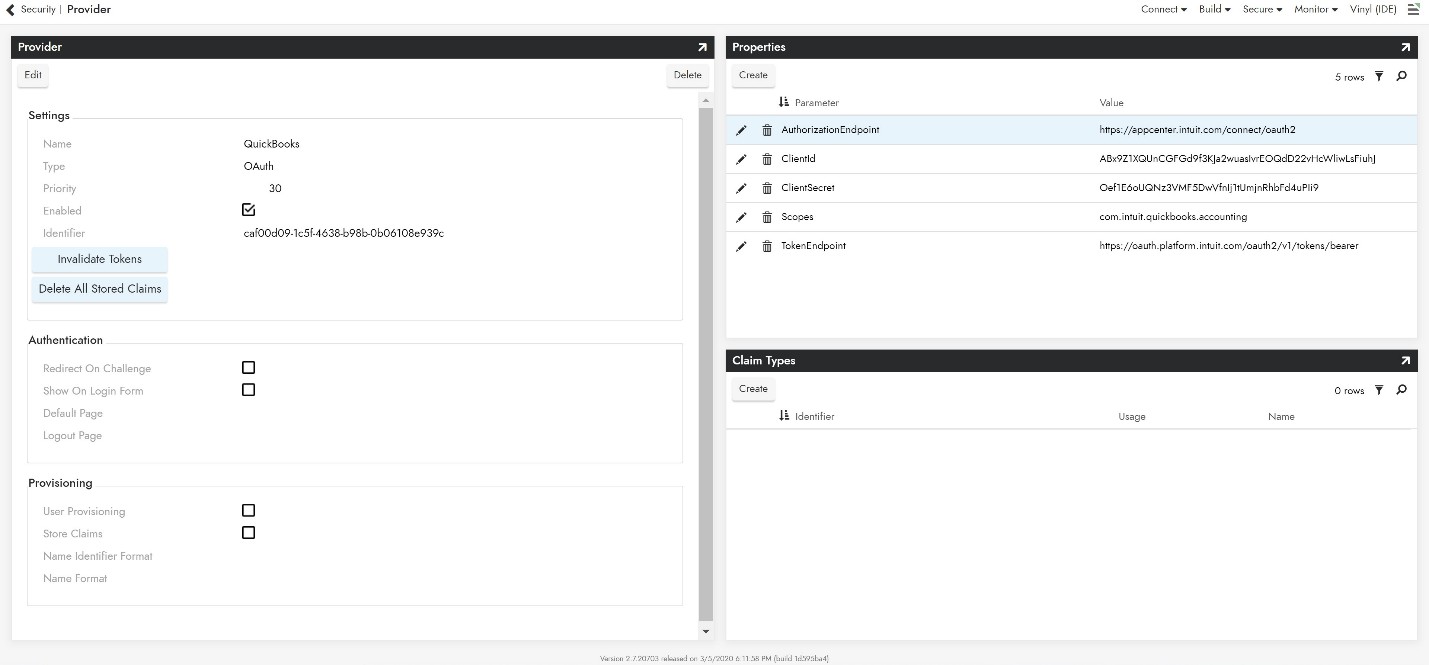The height and width of the screenshot is (665, 1429).
Task: Open the Connect dropdown menu
Action: pyautogui.click(x=1163, y=9)
